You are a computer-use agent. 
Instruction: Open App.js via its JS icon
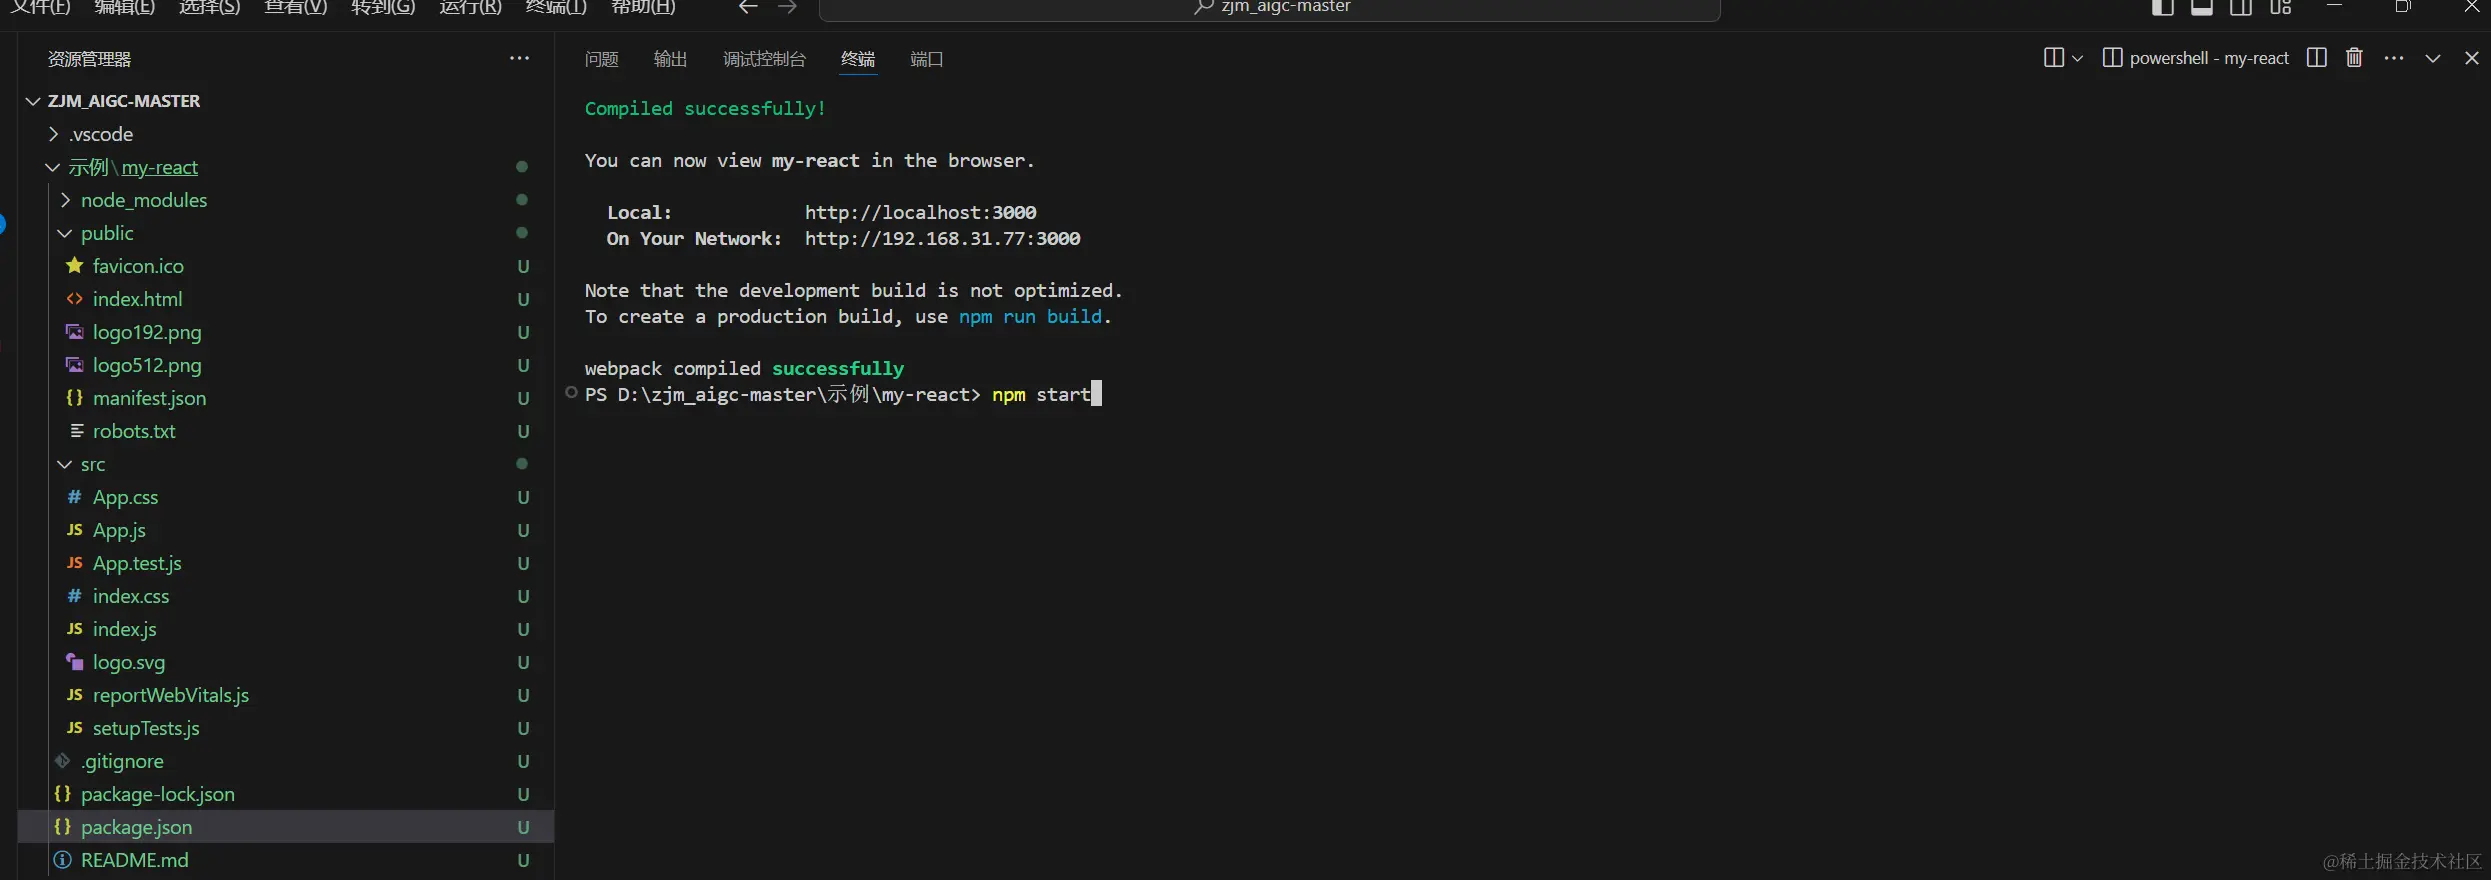pos(74,529)
